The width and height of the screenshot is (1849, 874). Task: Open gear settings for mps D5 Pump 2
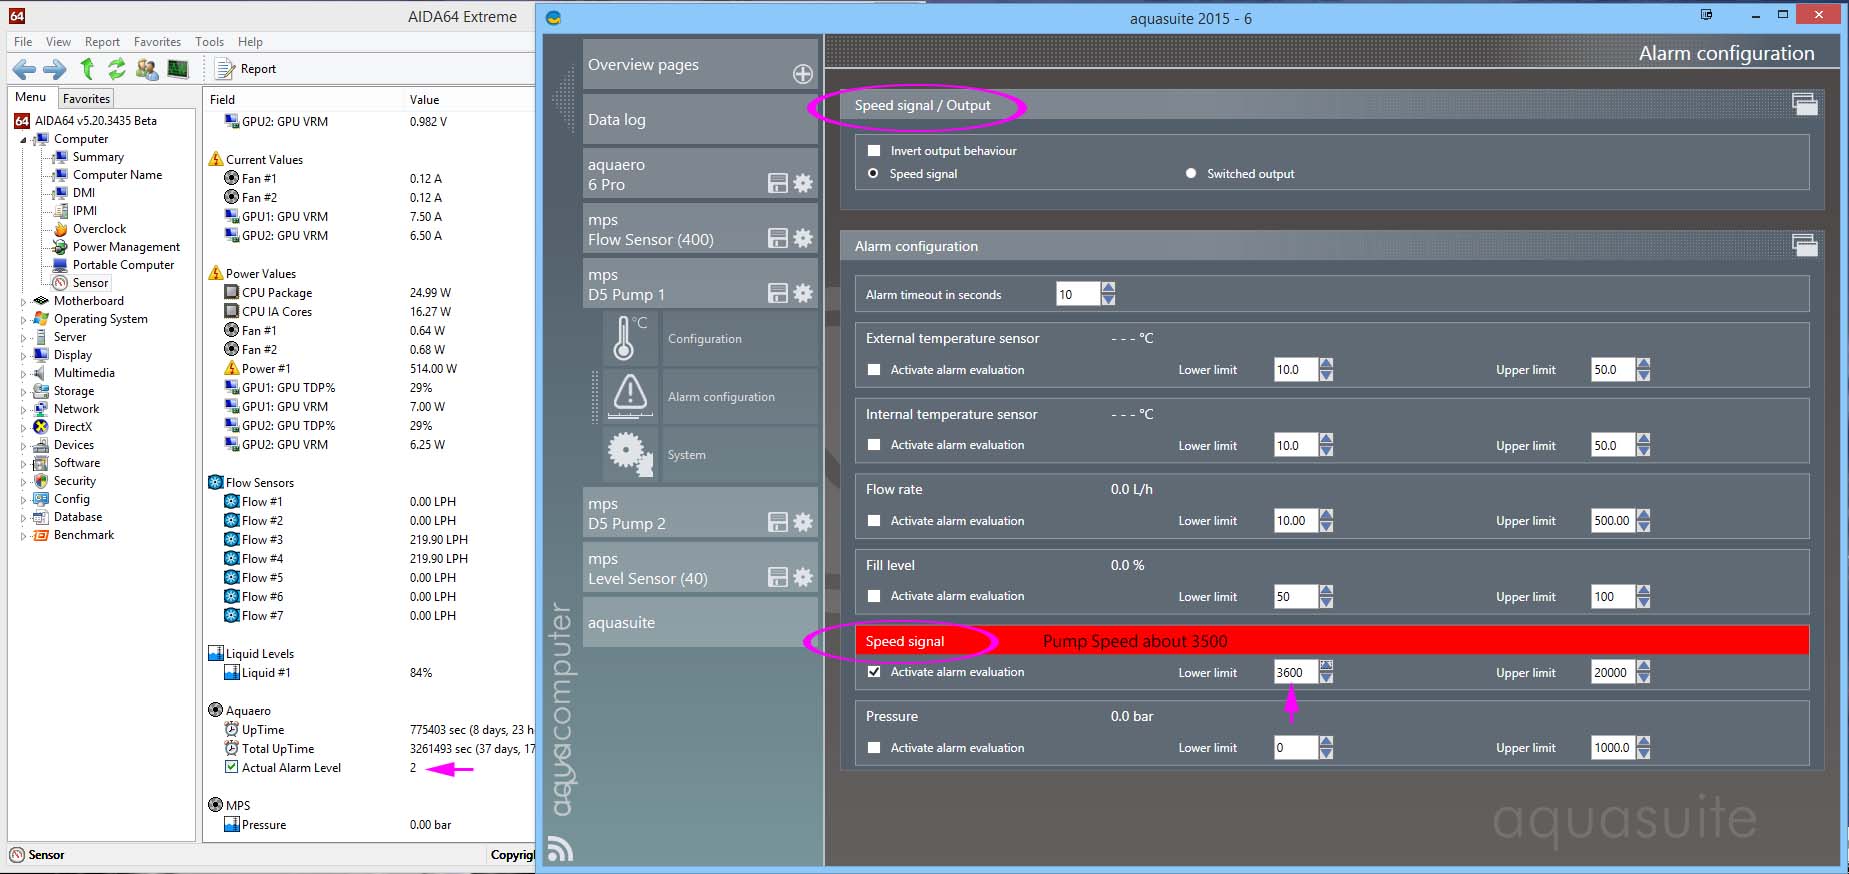pyautogui.click(x=803, y=522)
